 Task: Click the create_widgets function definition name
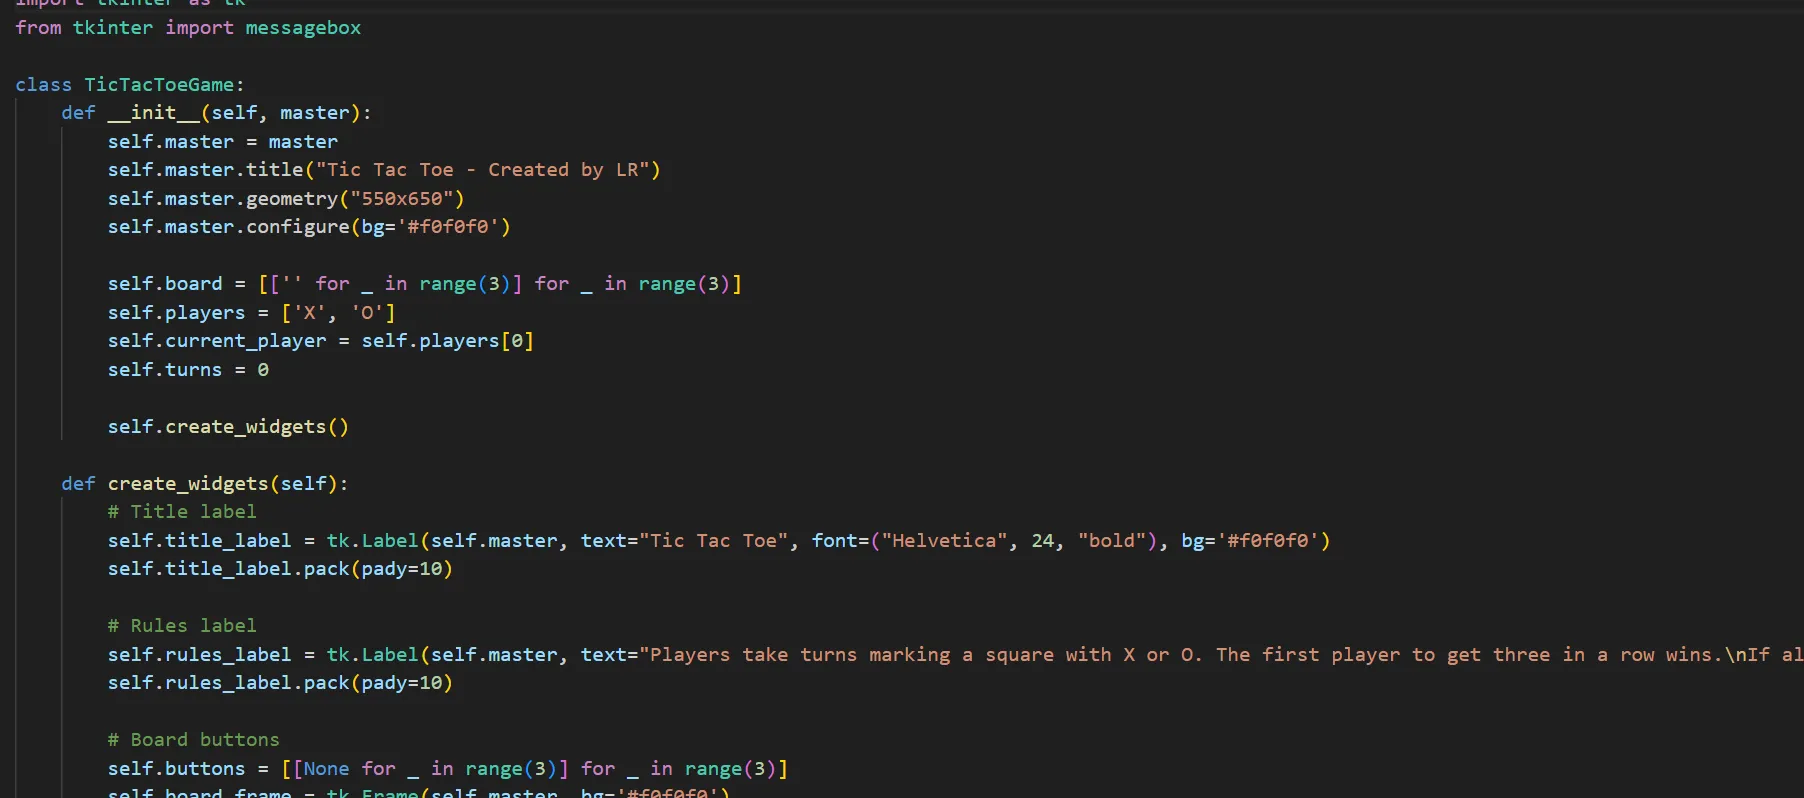click(188, 484)
